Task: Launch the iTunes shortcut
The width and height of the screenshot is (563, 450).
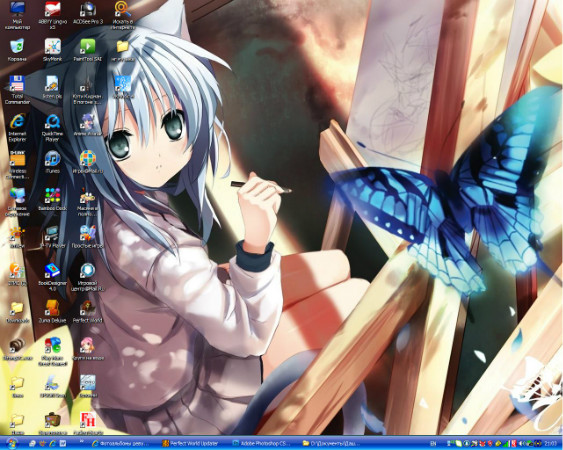Action: click(52, 162)
